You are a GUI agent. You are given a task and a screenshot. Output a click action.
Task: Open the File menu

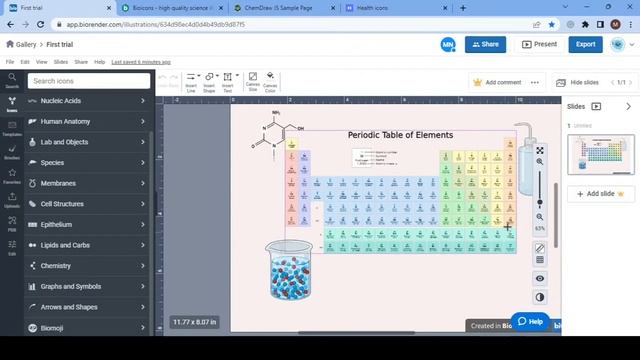point(10,62)
